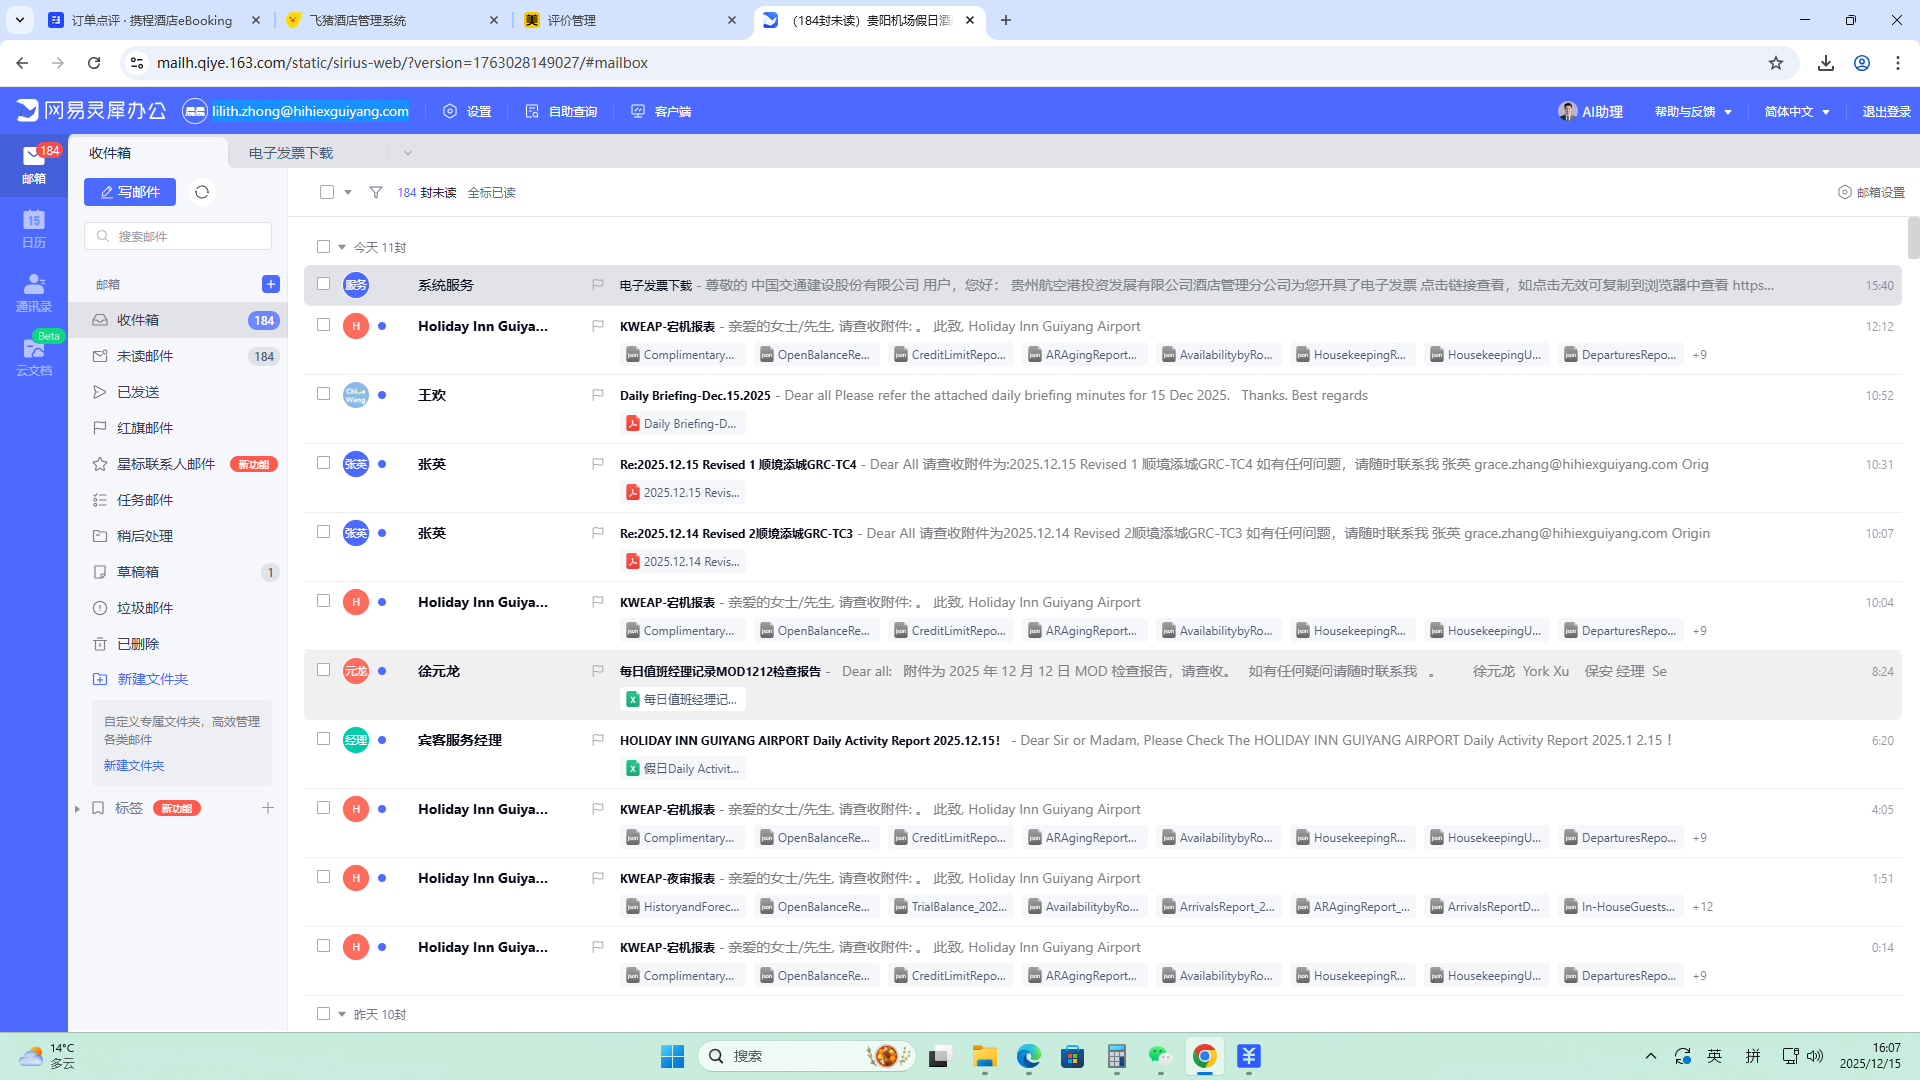Image resolution: width=1920 pixels, height=1080 pixels.
Task: Click the 写邮件 compose button
Action: [x=130, y=192]
